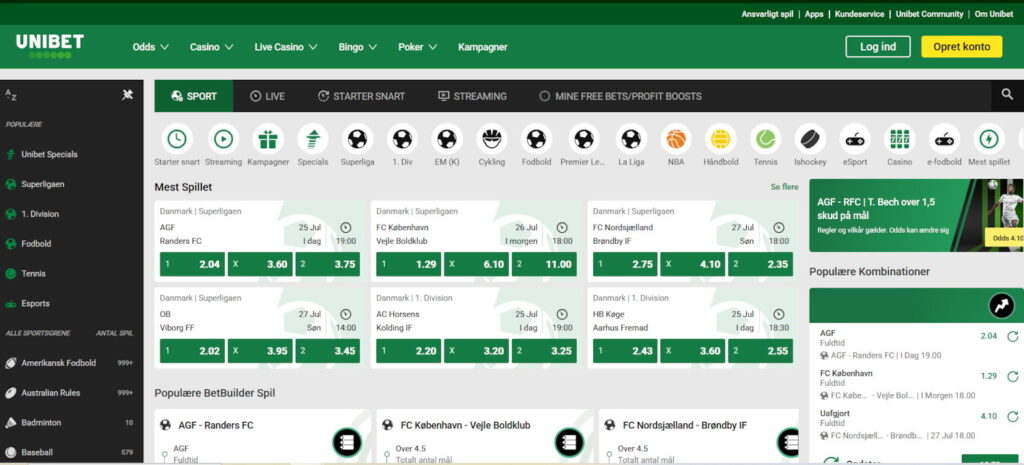Expand the Poker dropdown menu
The image size is (1024, 465).
coord(417,47)
